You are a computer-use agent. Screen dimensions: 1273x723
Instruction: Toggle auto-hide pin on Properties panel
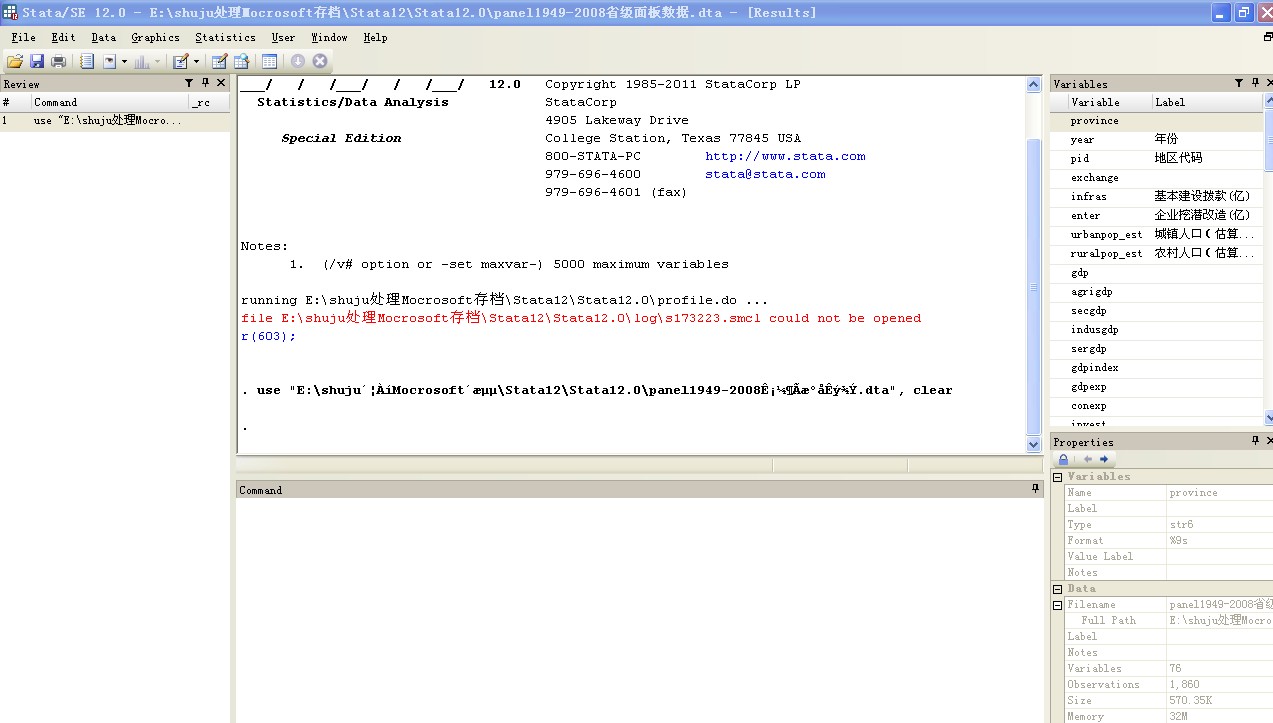click(x=1256, y=441)
